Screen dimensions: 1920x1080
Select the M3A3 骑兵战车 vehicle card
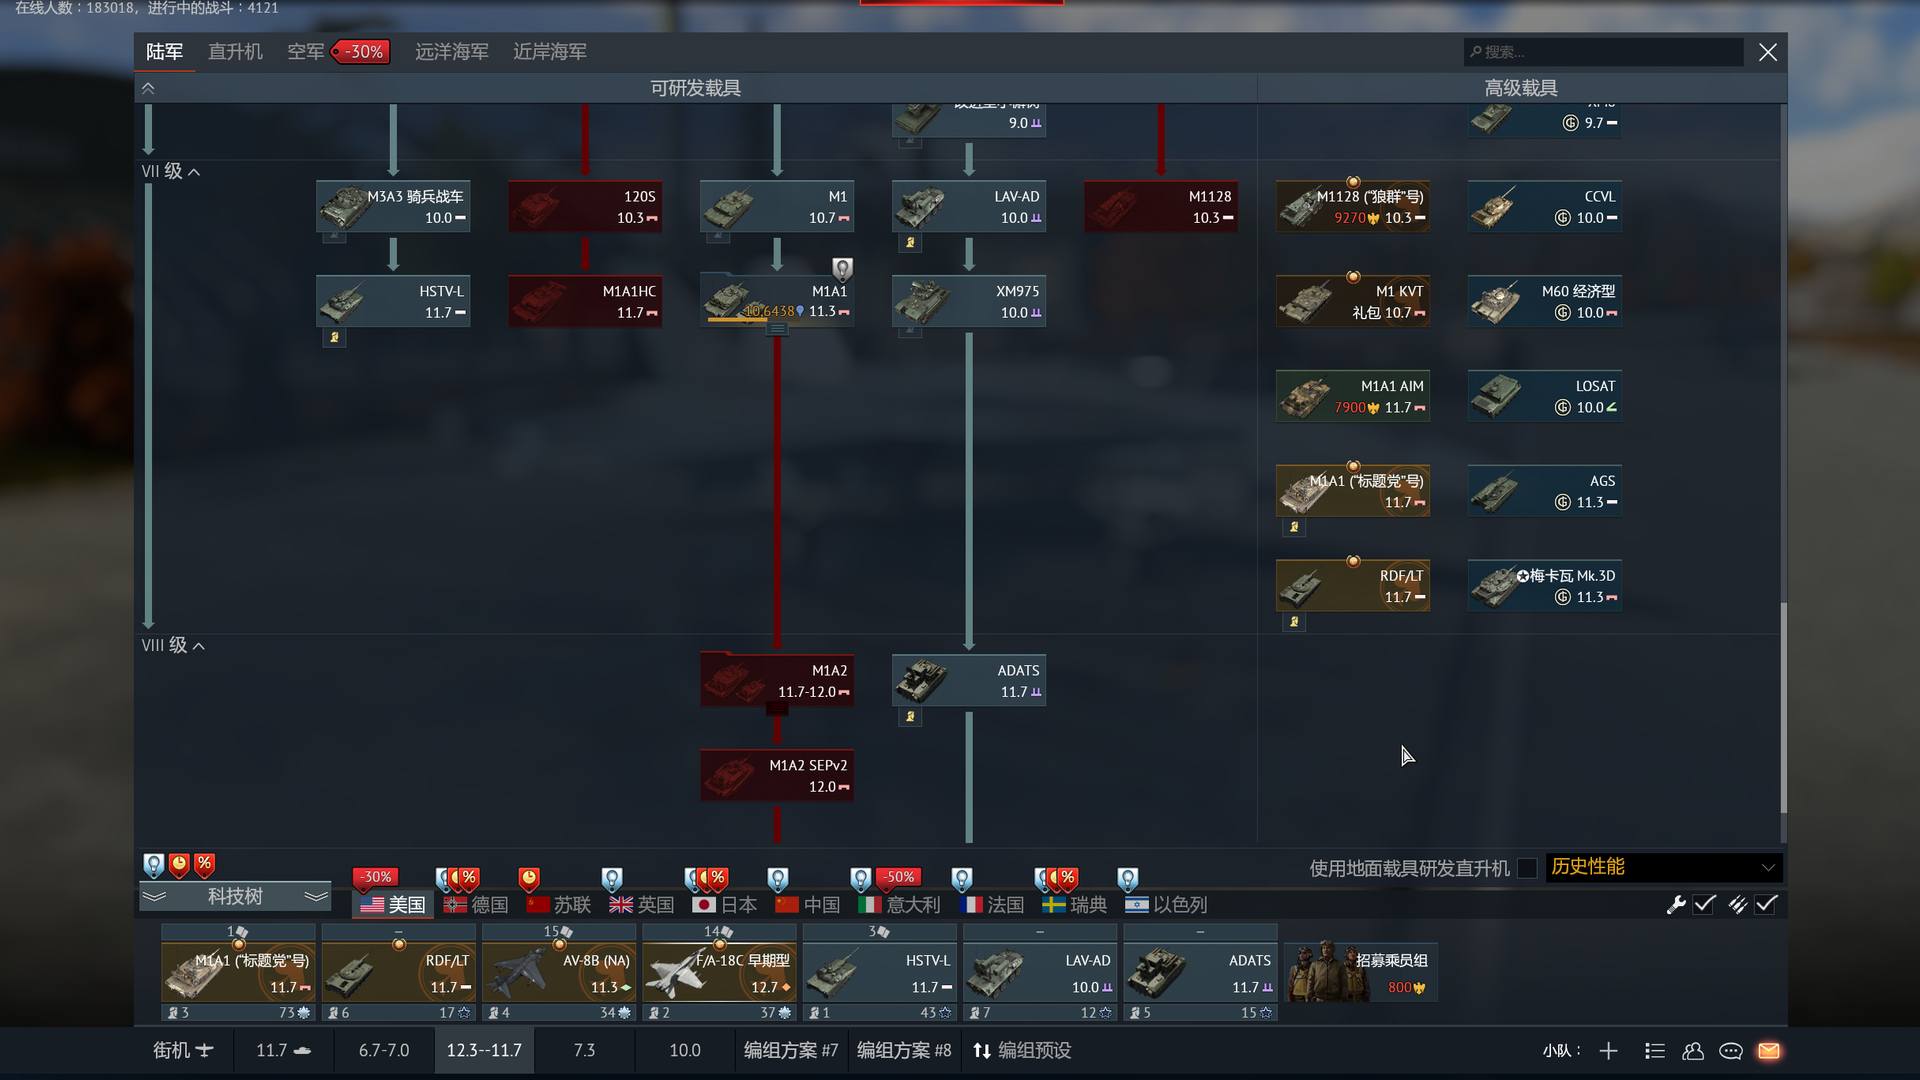coord(393,206)
